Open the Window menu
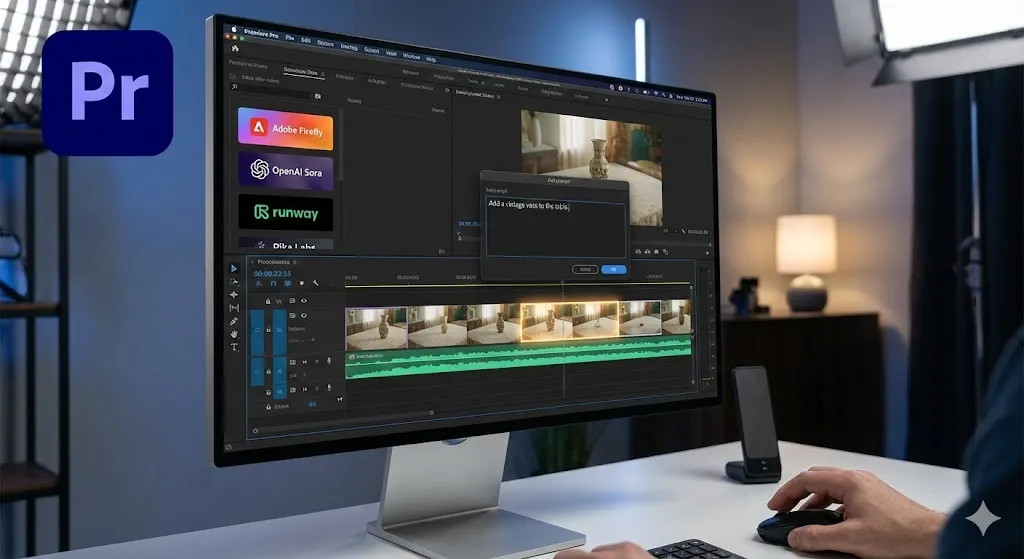Viewport: 1024px width, 559px height. click(410, 57)
